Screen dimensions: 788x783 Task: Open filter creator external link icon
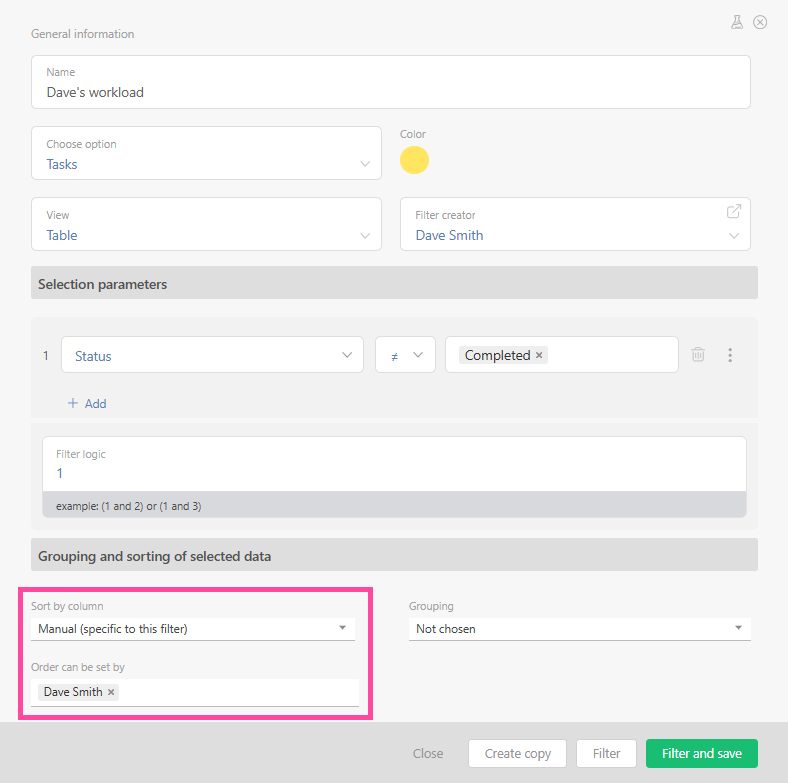pyautogui.click(x=733, y=211)
